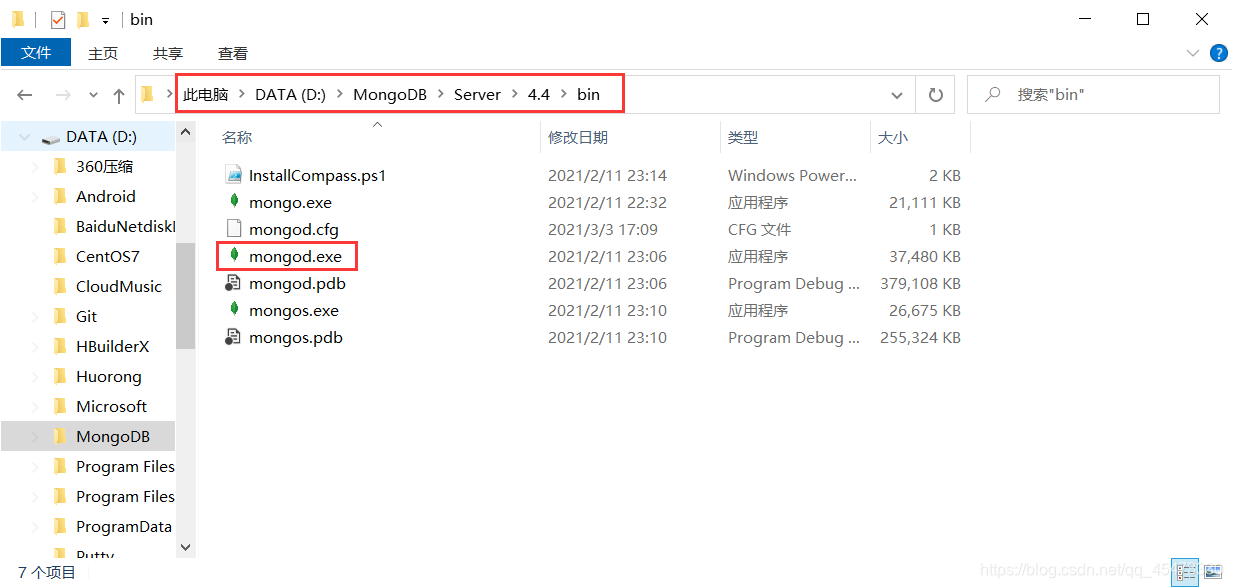Open the Customize Quick Access Toolbar dropdown
Image resolution: width=1233 pixels, height=588 pixels.
tap(105, 20)
